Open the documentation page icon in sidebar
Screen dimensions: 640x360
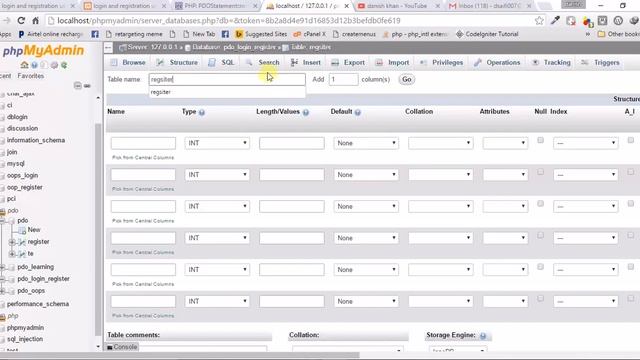[44, 65]
